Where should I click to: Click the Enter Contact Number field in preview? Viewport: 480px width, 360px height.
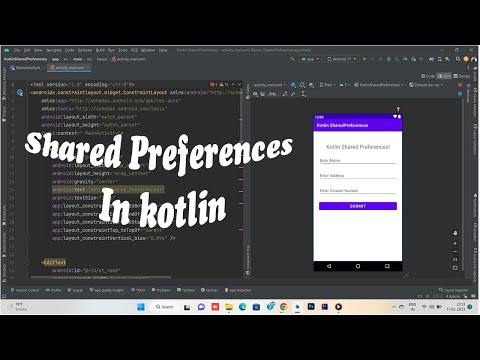tap(358, 190)
